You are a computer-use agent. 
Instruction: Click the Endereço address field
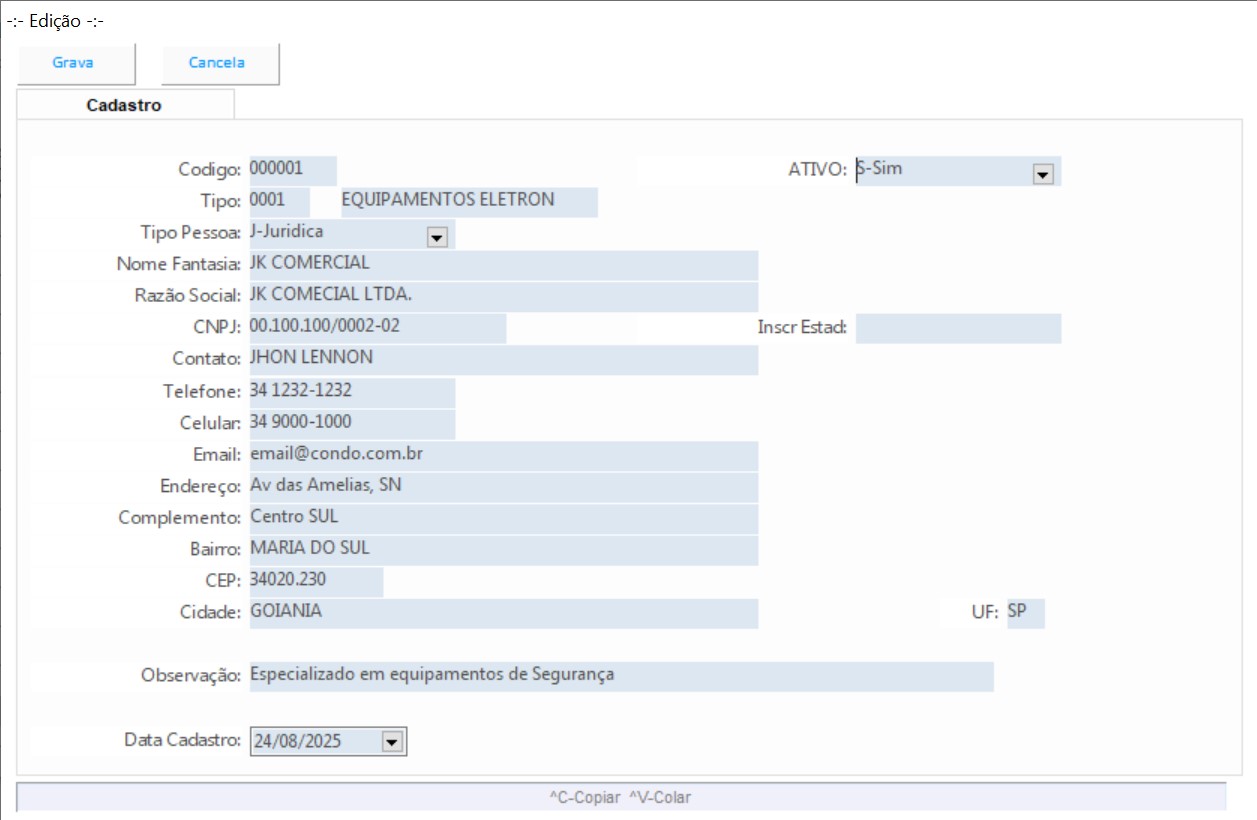pyautogui.click(x=502, y=487)
